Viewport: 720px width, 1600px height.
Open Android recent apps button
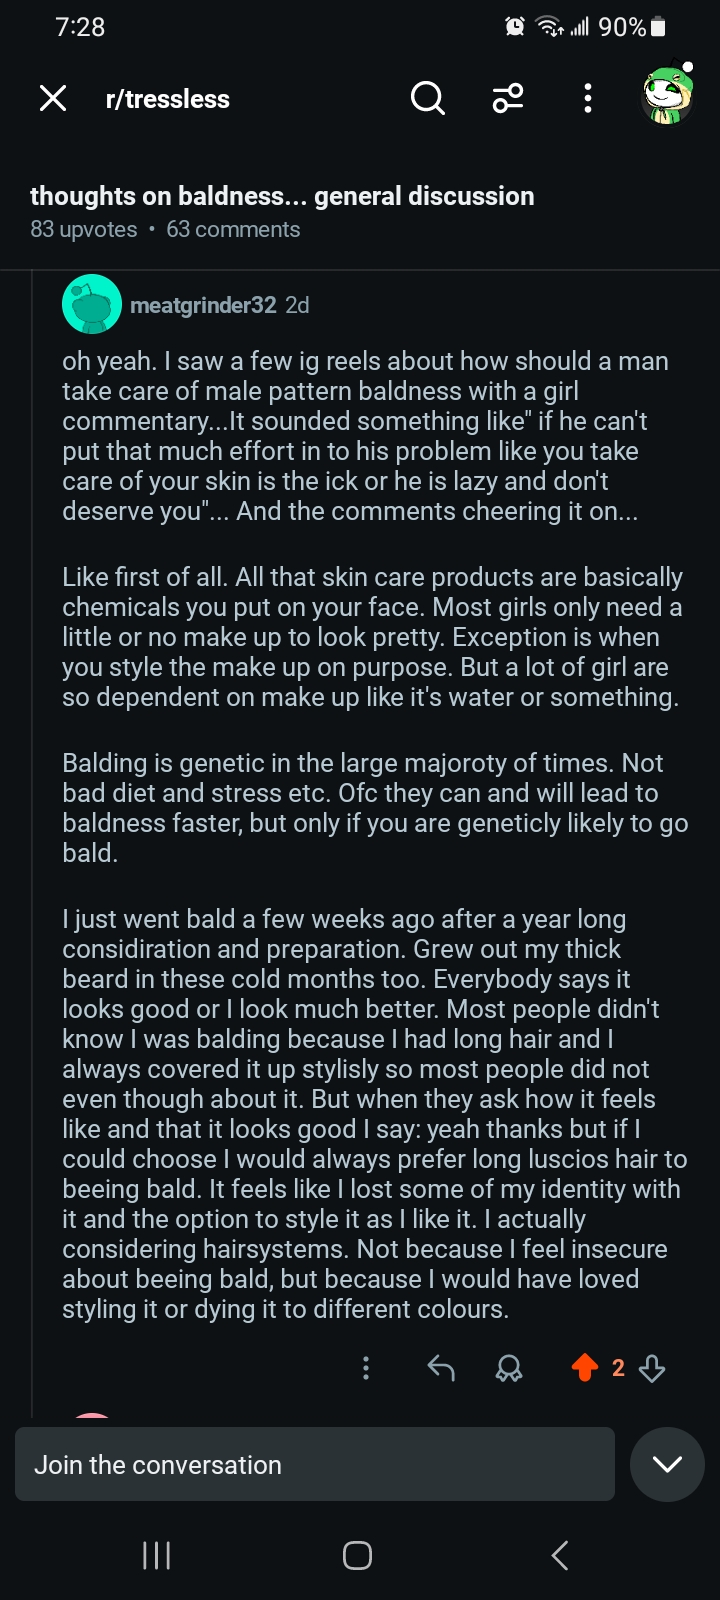(157, 1555)
